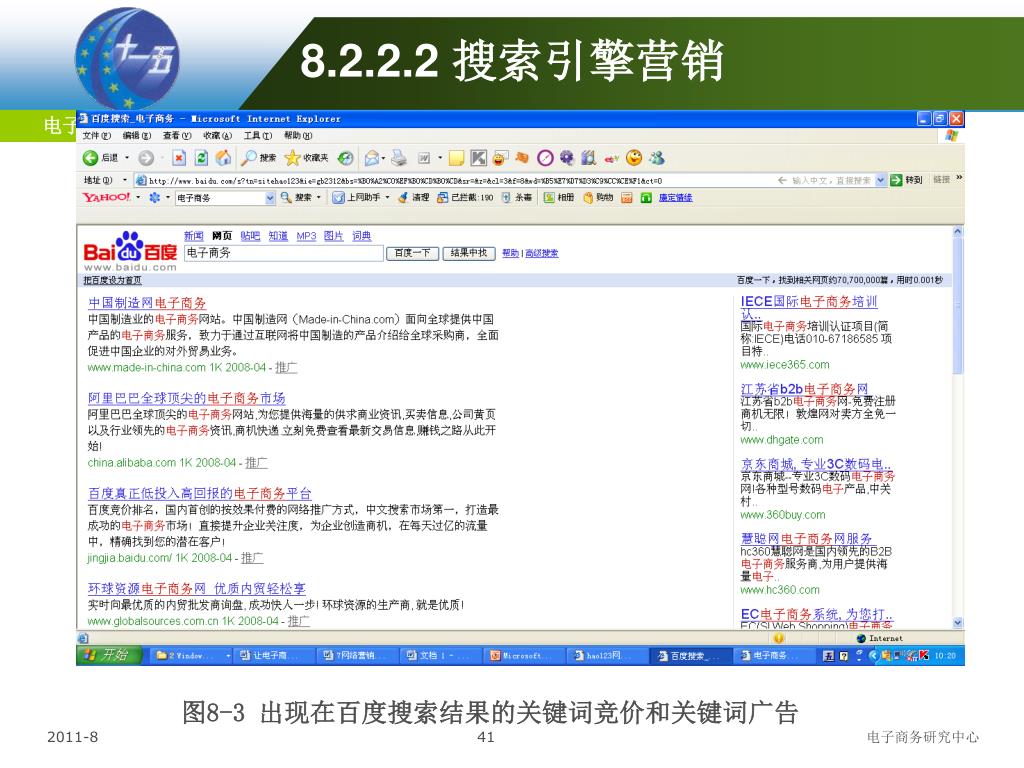Switch to Baidu 贴吧 tab
The image size is (1024, 768).
click(250, 236)
